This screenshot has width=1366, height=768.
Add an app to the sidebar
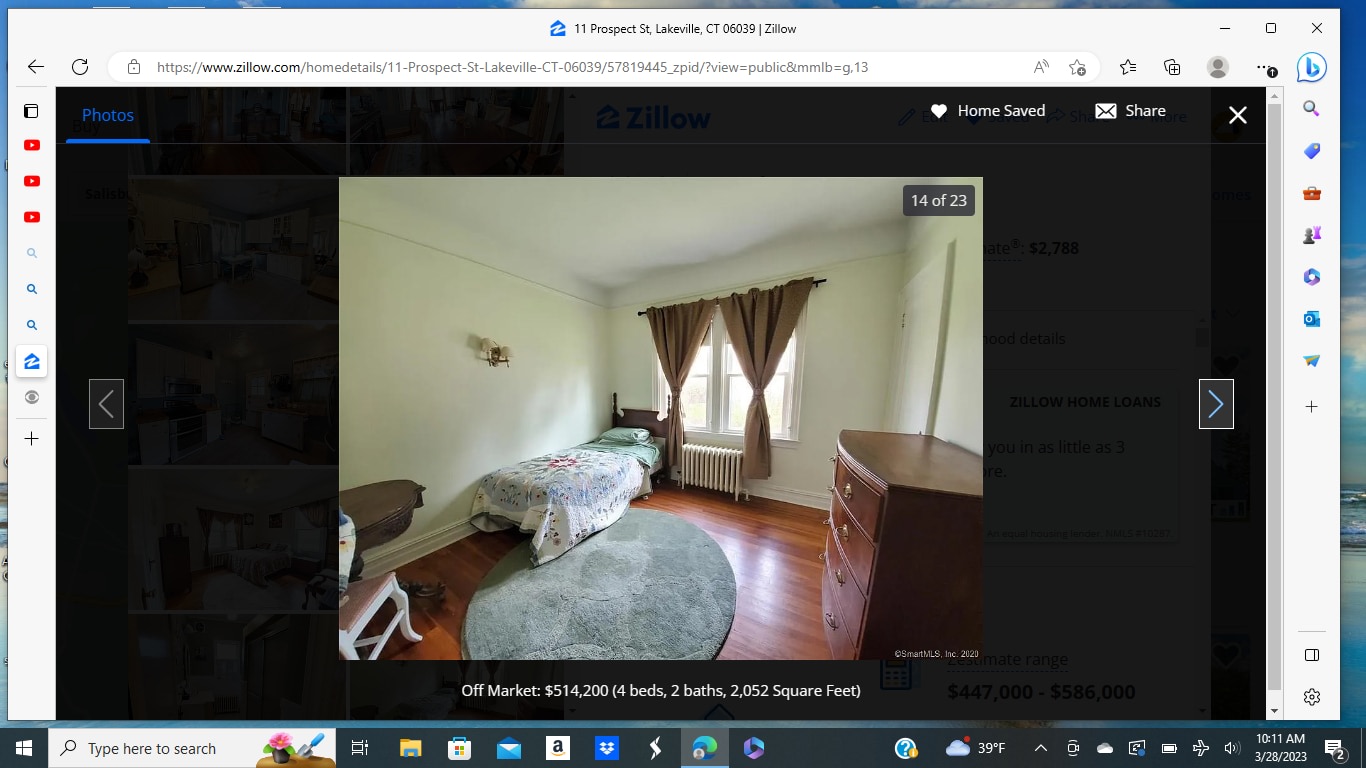[1312, 407]
